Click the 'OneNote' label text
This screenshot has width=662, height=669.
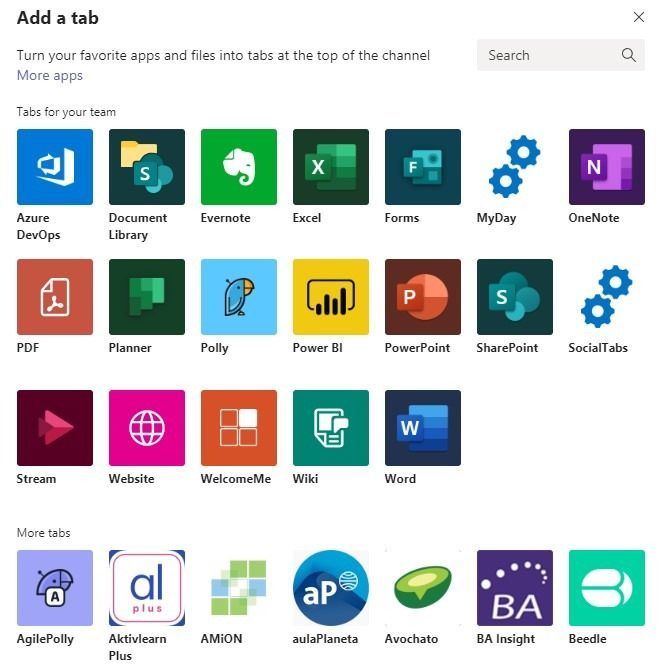[x=594, y=218]
